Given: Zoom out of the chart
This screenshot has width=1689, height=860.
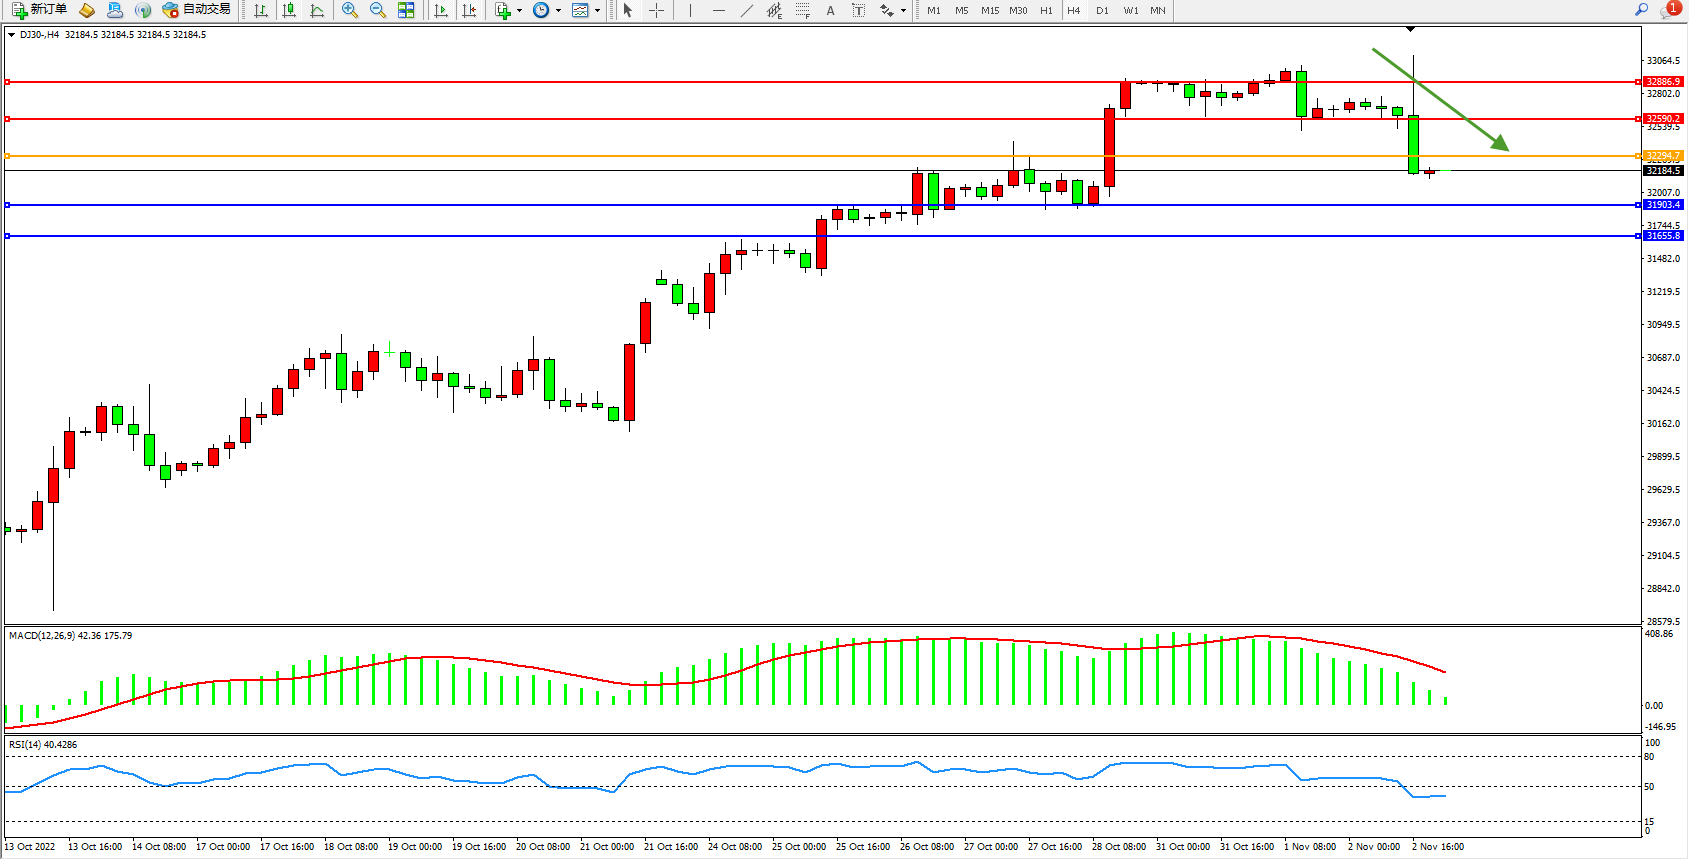Looking at the screenshot, I should pos(377,10).
